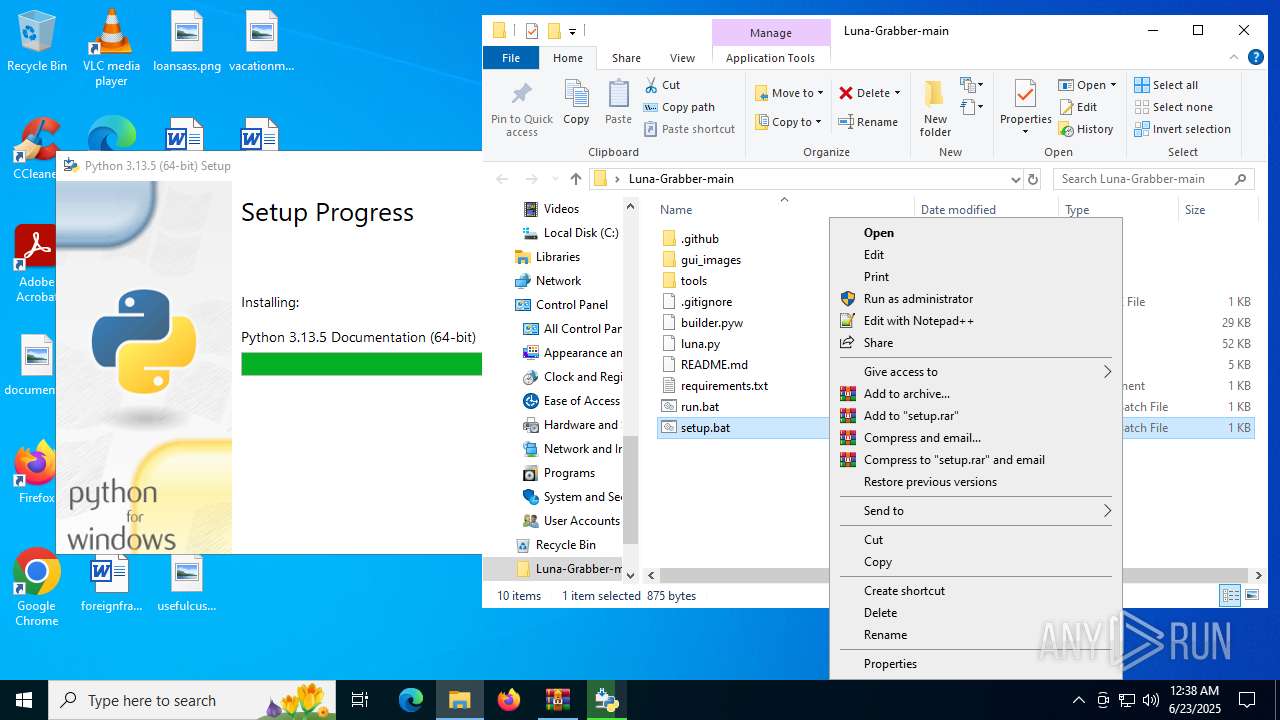Open the address bar history dropdown

1016,179
